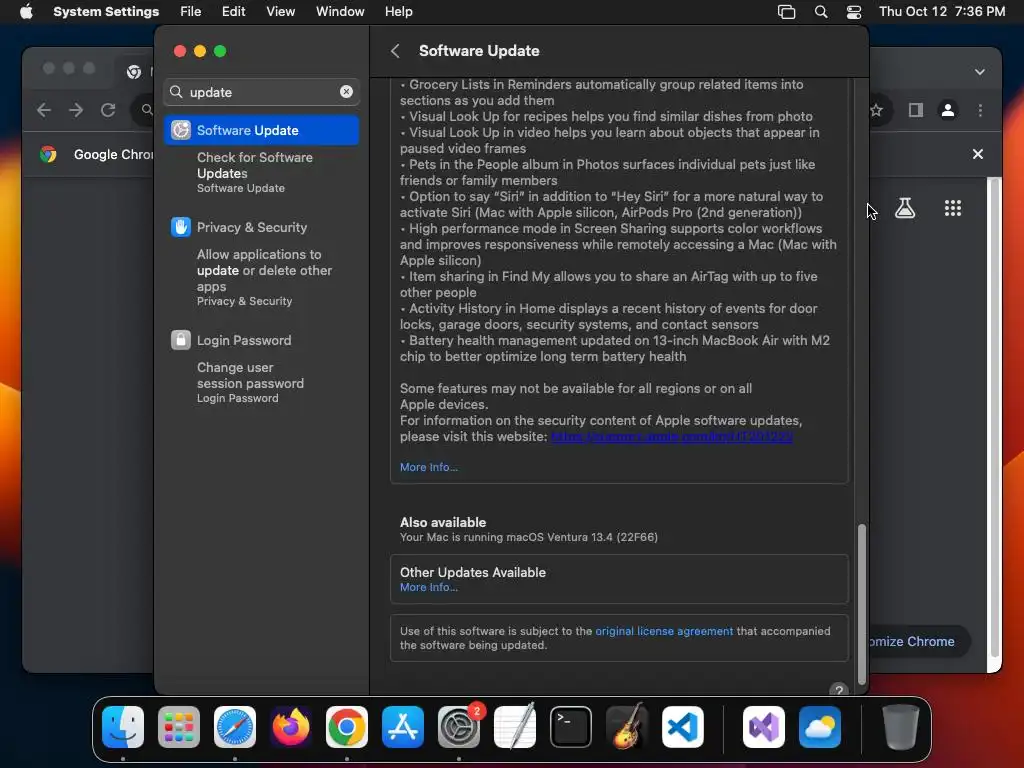Open the Apple menu
Image resolution: width=1024 pixels, height=768 pixels.
click(26, 12)
